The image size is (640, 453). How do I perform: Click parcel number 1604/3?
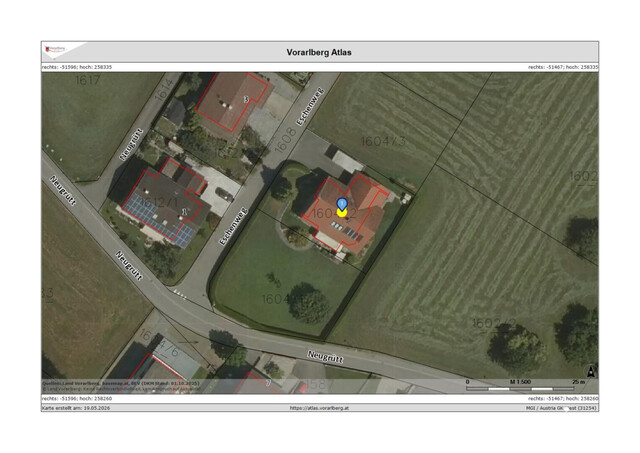(383, 141)
